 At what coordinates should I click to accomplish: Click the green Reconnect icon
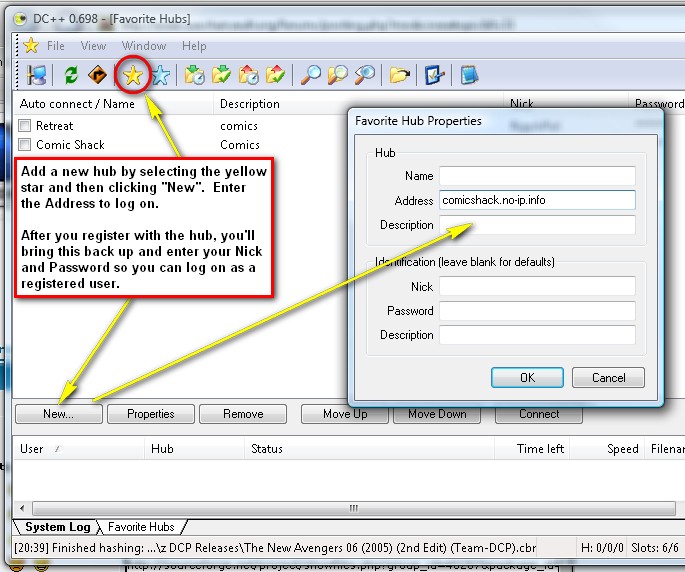(71, 75)
